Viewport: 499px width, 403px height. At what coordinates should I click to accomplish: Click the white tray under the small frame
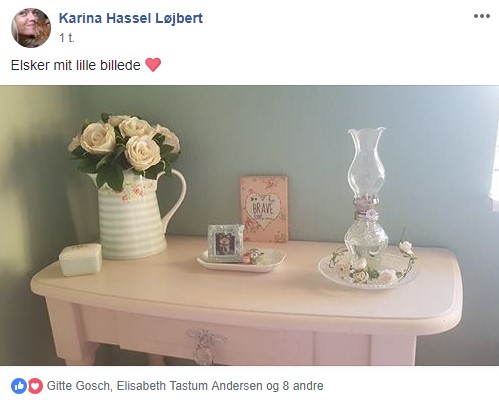(x=242, y=261)
